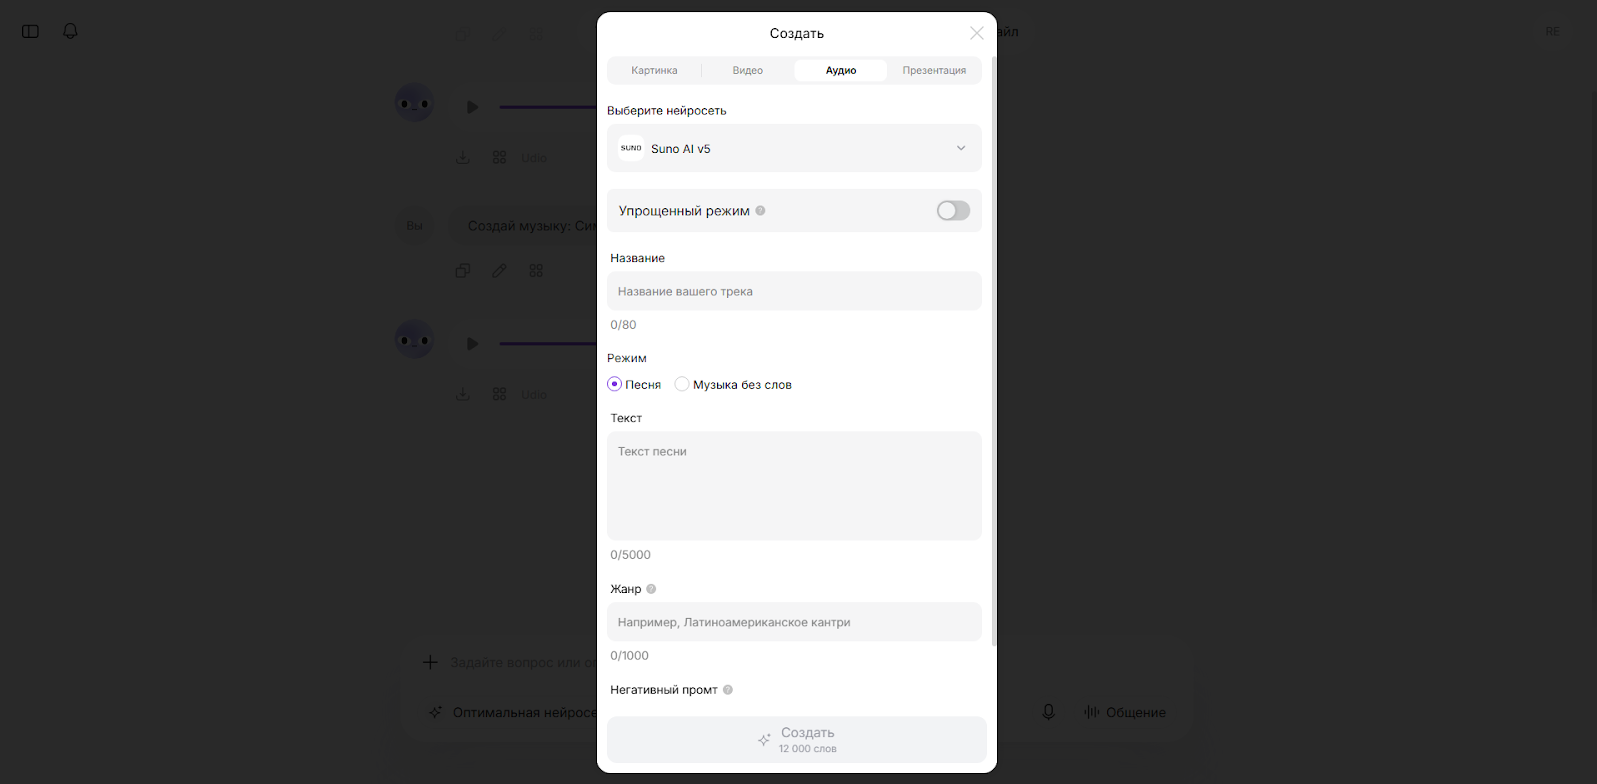Switch to the Картинка tab
The width and height of the screenshot is (1597, 784).
[x=654, y=70]
